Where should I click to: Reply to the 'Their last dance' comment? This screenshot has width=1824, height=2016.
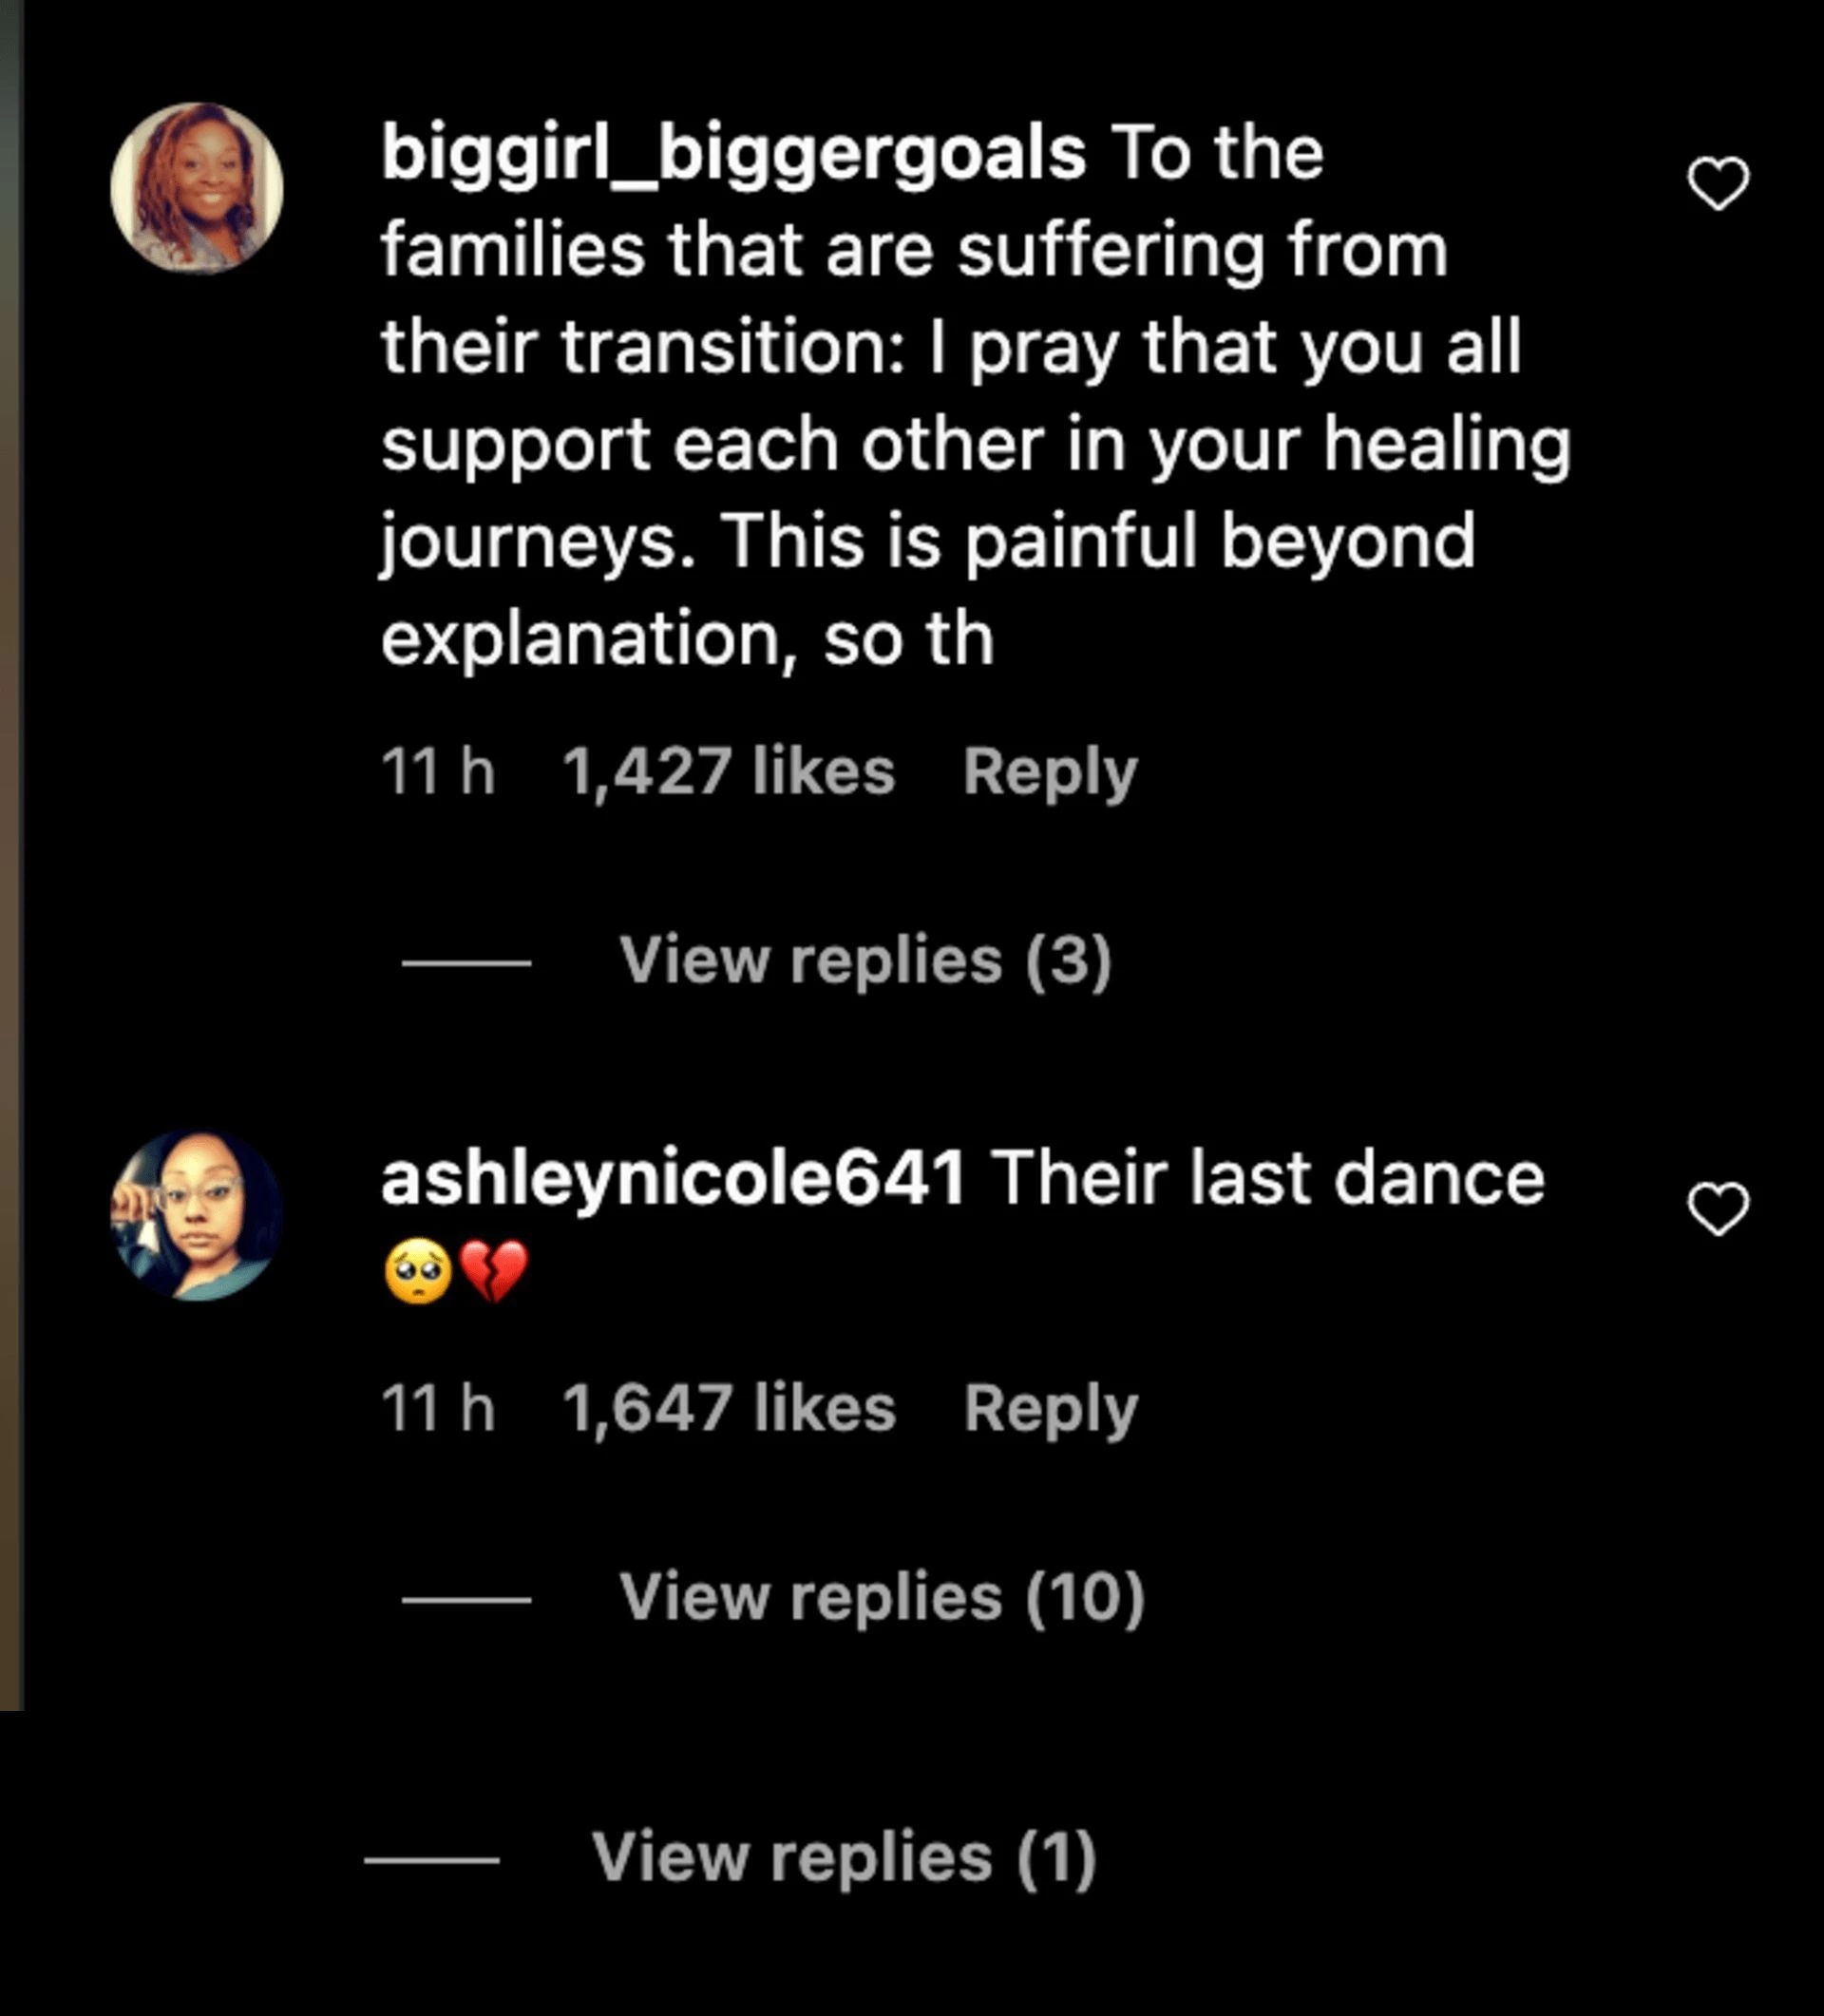(x=1050, y=1410)
